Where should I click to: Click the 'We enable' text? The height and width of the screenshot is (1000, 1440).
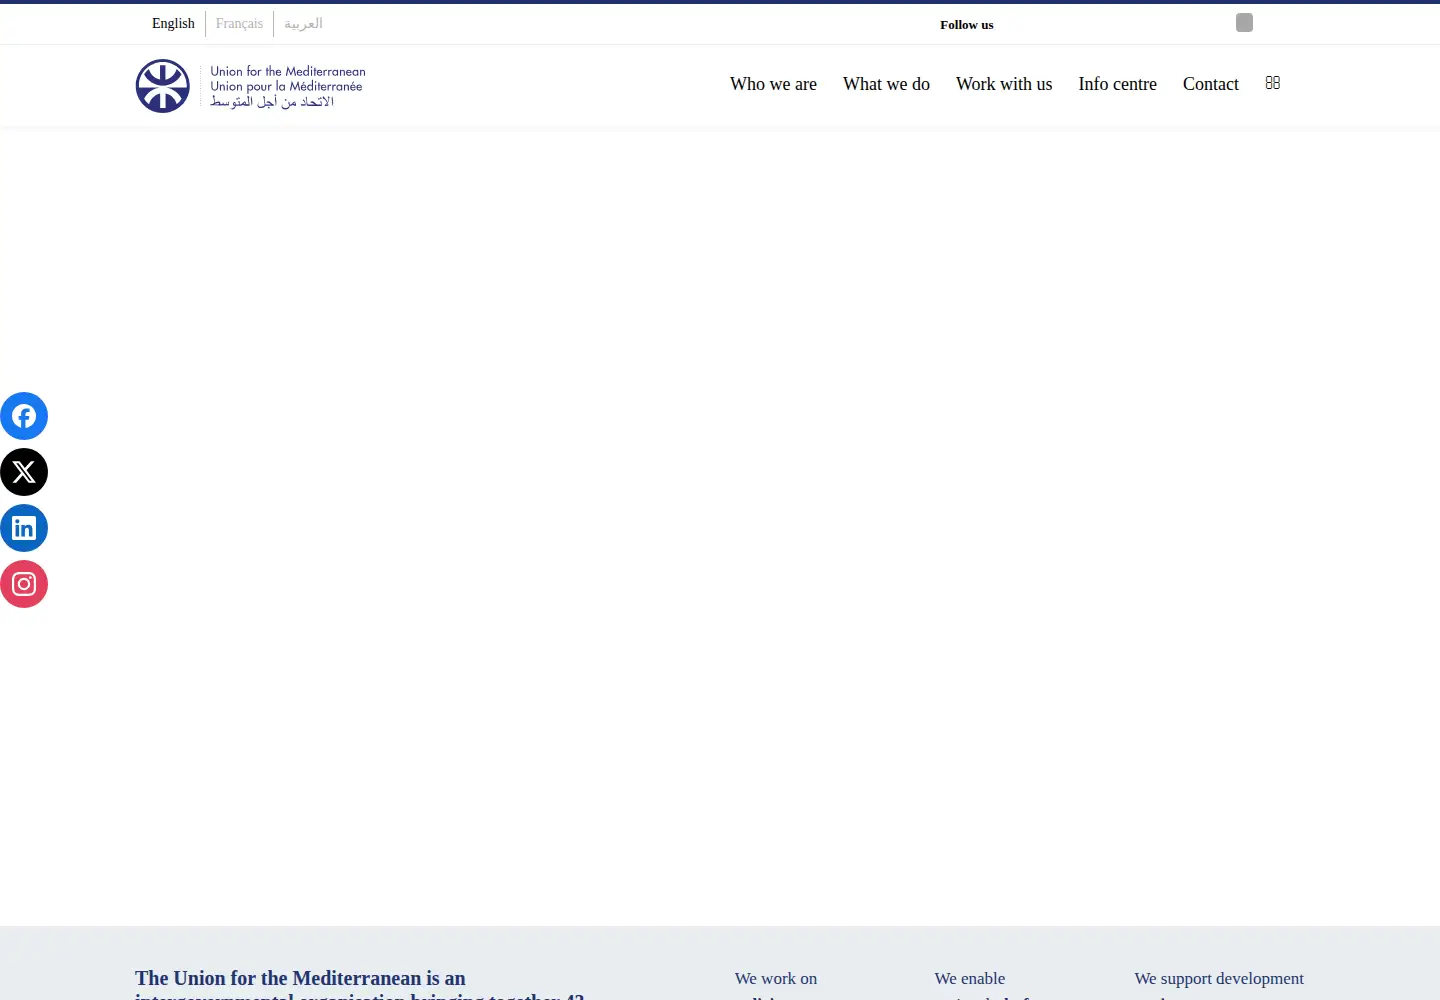pos(970,978)
